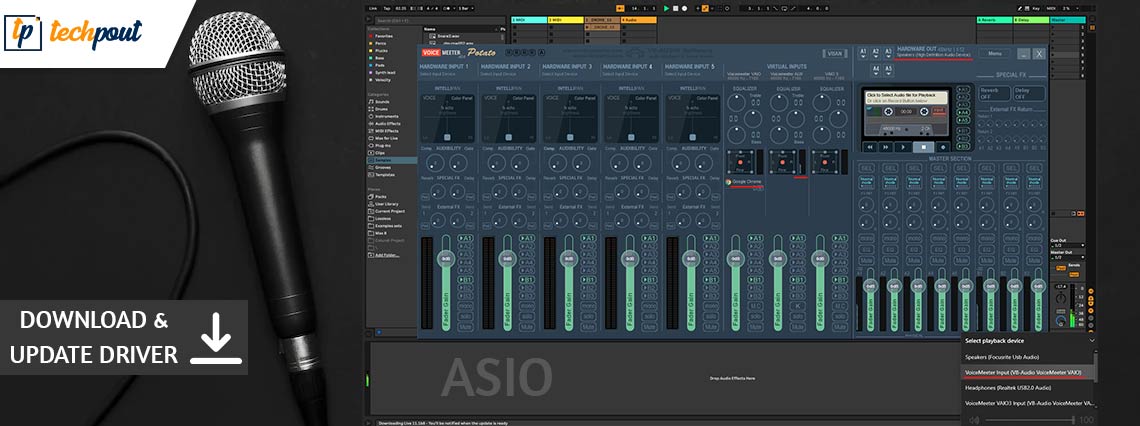
Task: Choose VoiceMeeter VAIO3 Input playback device
Action: [x=1027, y=402]
